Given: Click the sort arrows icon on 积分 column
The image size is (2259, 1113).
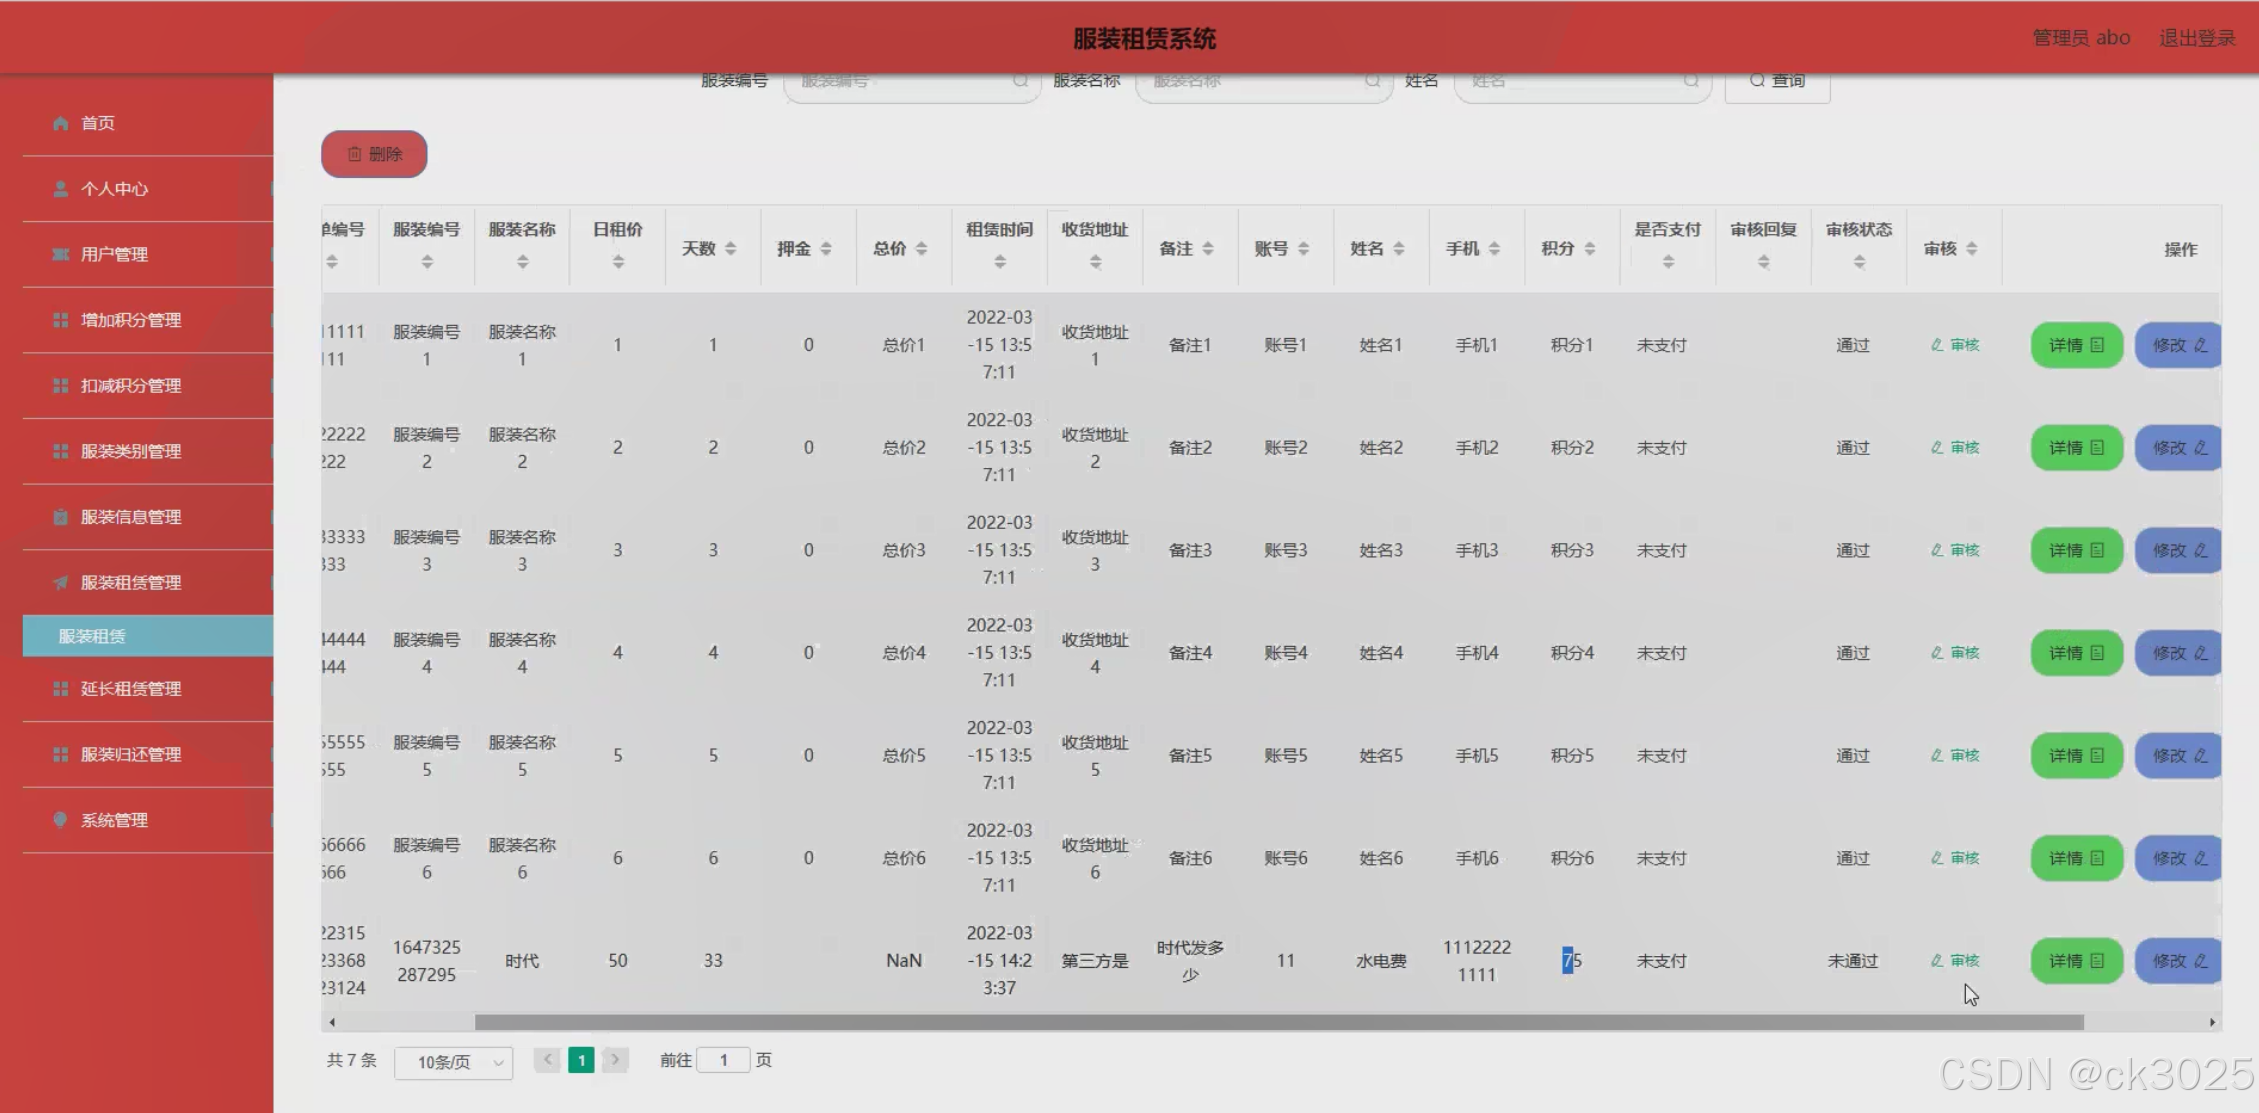Looking at the screenshot, I should tap(1590, 249).
